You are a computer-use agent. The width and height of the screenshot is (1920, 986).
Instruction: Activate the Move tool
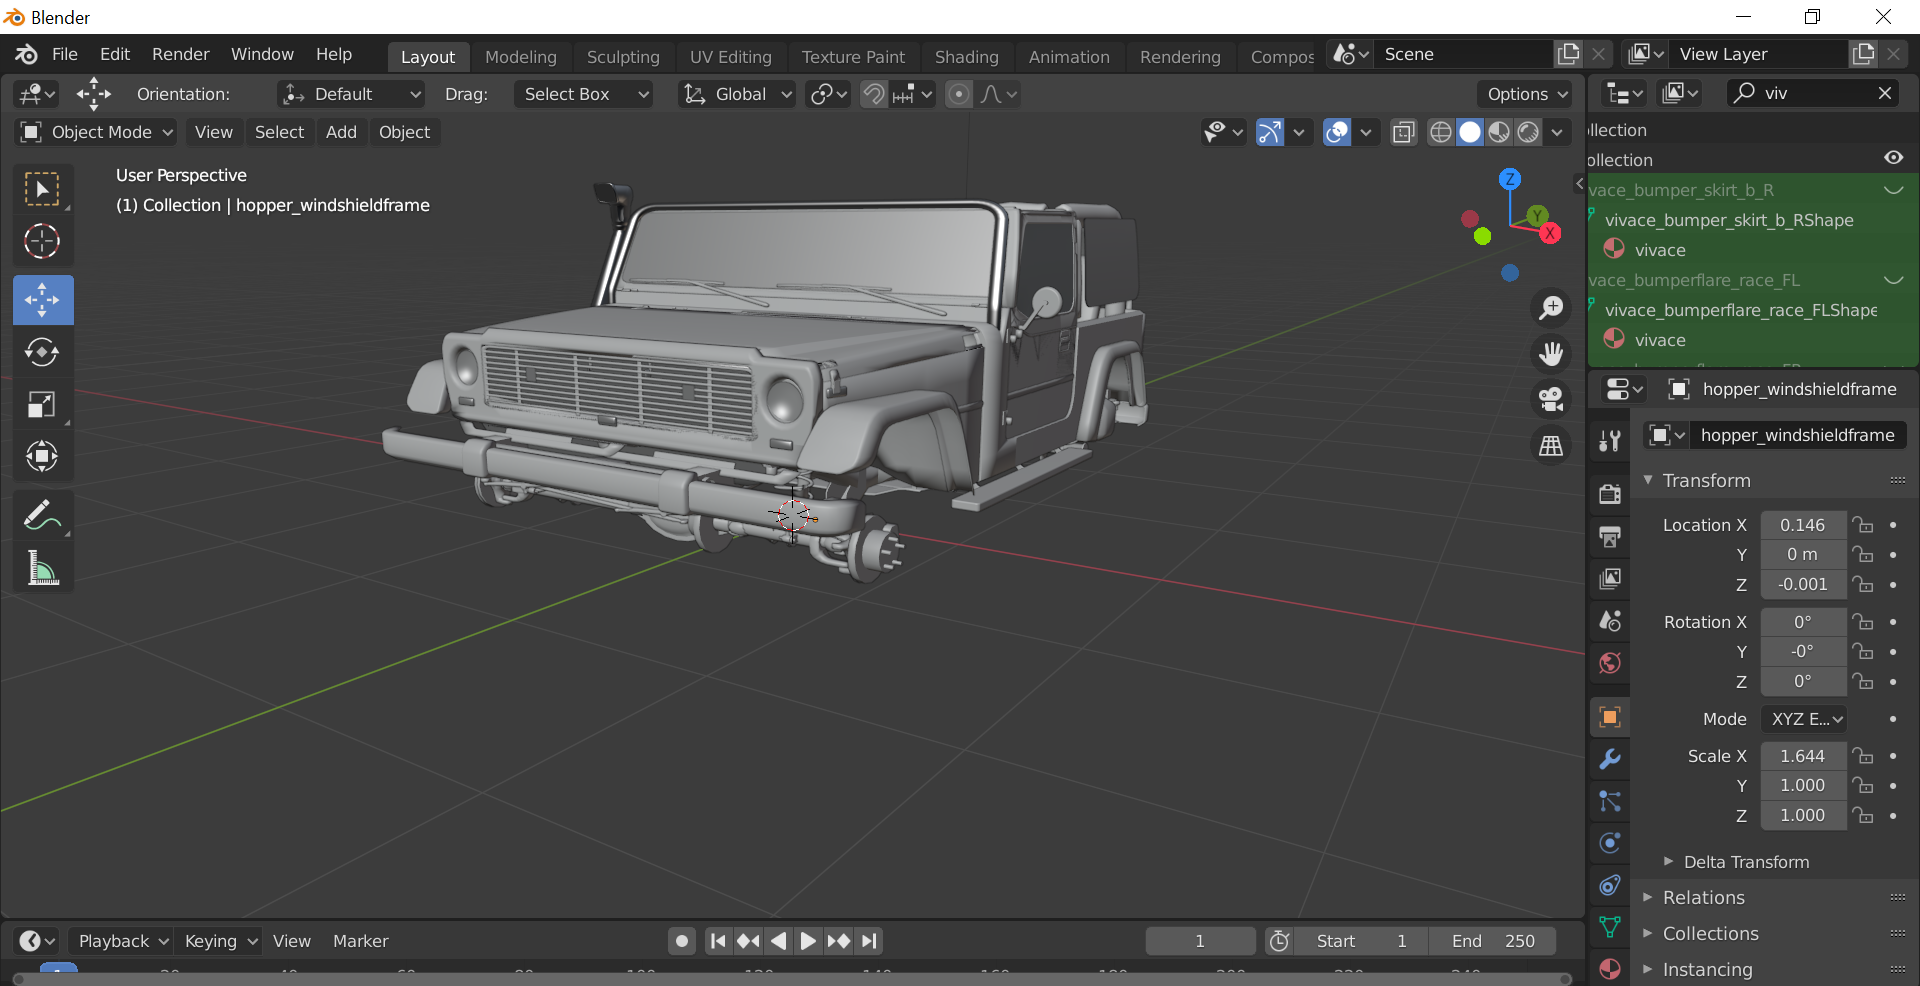pos(43,300)
